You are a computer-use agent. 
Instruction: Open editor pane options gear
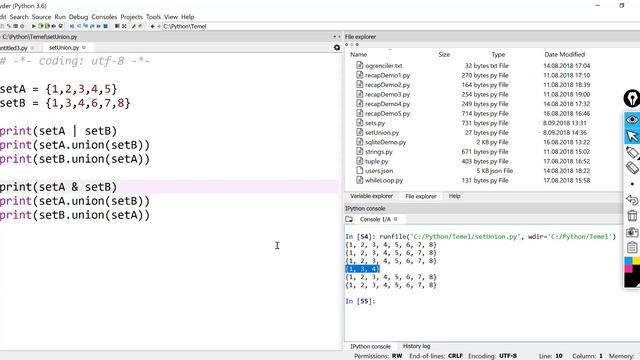click(x=337, y=48)
